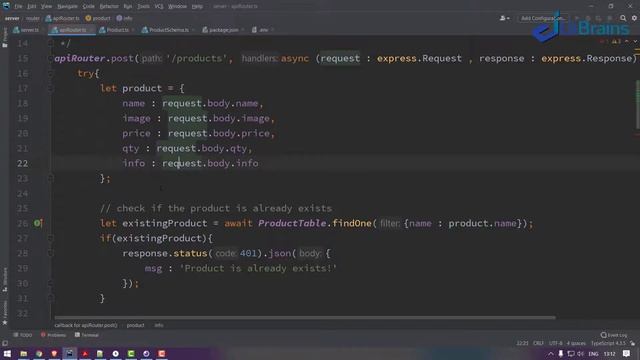The image size is (640, 360).
Task: Open the Help menu
Action: click(x=197, y=6)
